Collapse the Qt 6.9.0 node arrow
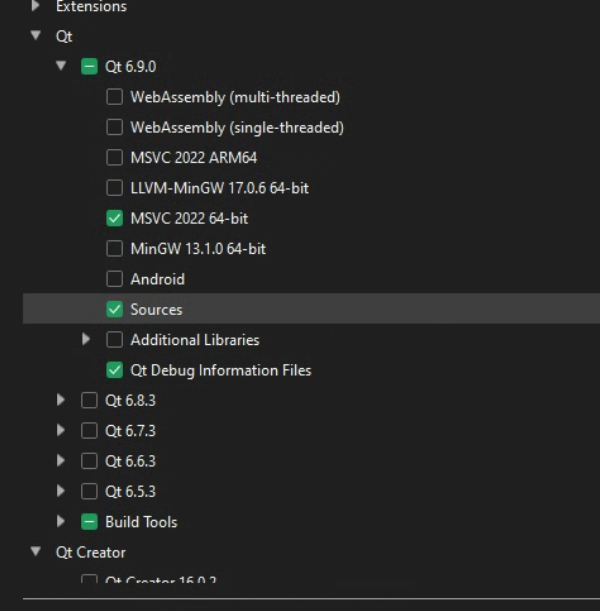This screenshot has height=611, width=600. point(61,66)
